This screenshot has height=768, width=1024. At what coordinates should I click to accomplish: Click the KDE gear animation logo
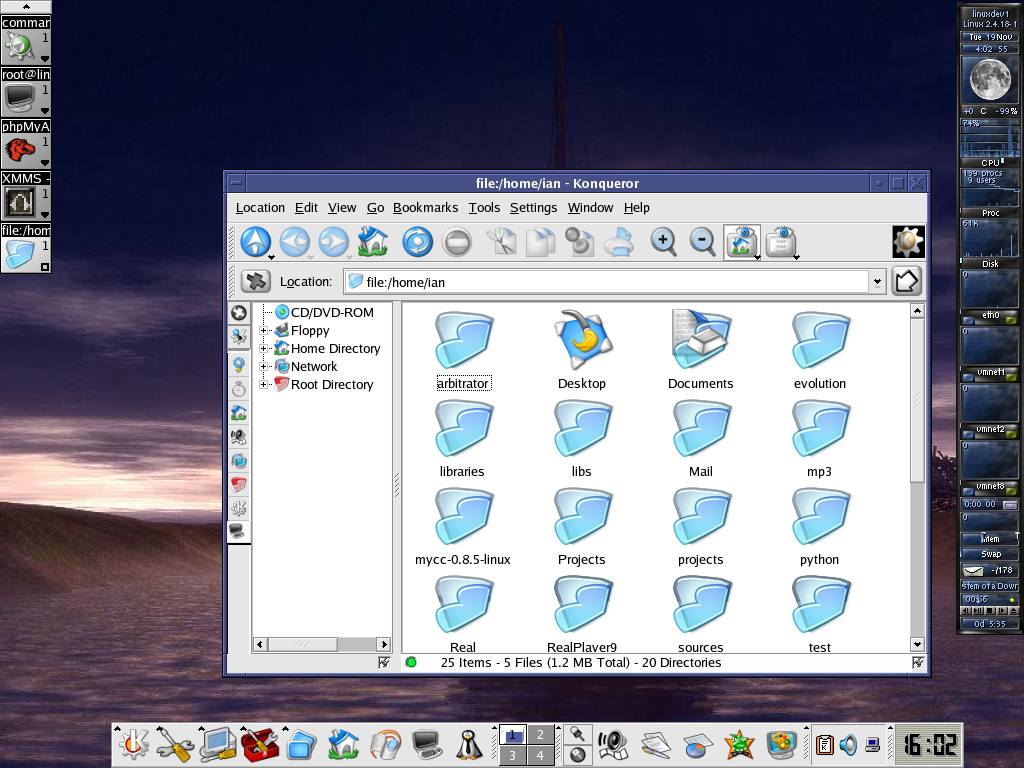(908, 242)
